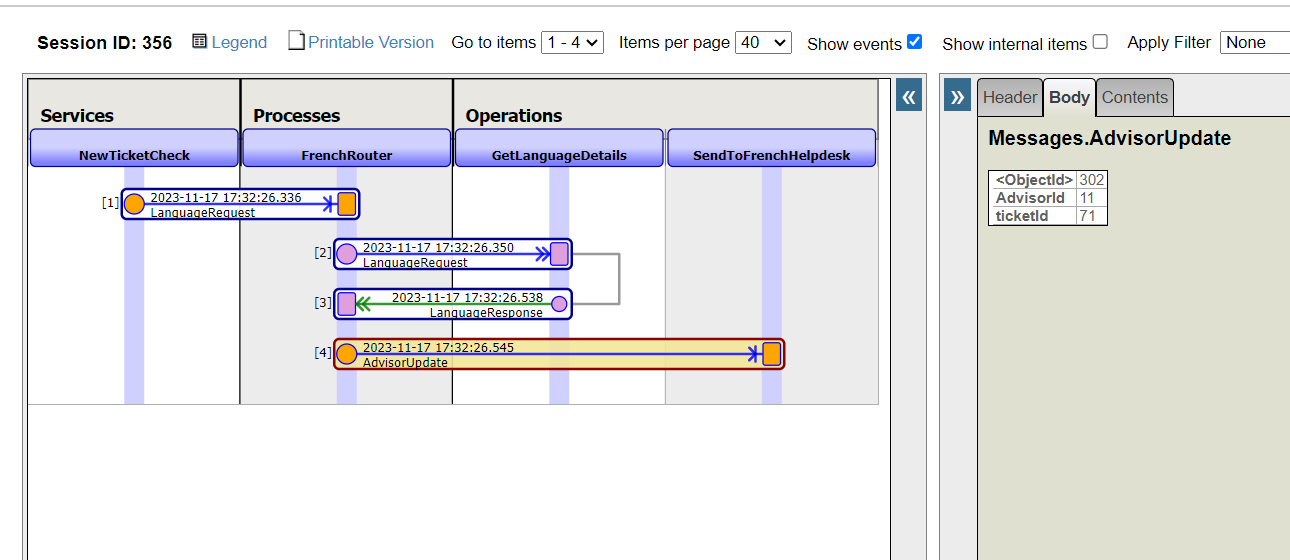Switch to the Contents tab
Screen dimensions: 1290x560
(x=1134, y=97)
